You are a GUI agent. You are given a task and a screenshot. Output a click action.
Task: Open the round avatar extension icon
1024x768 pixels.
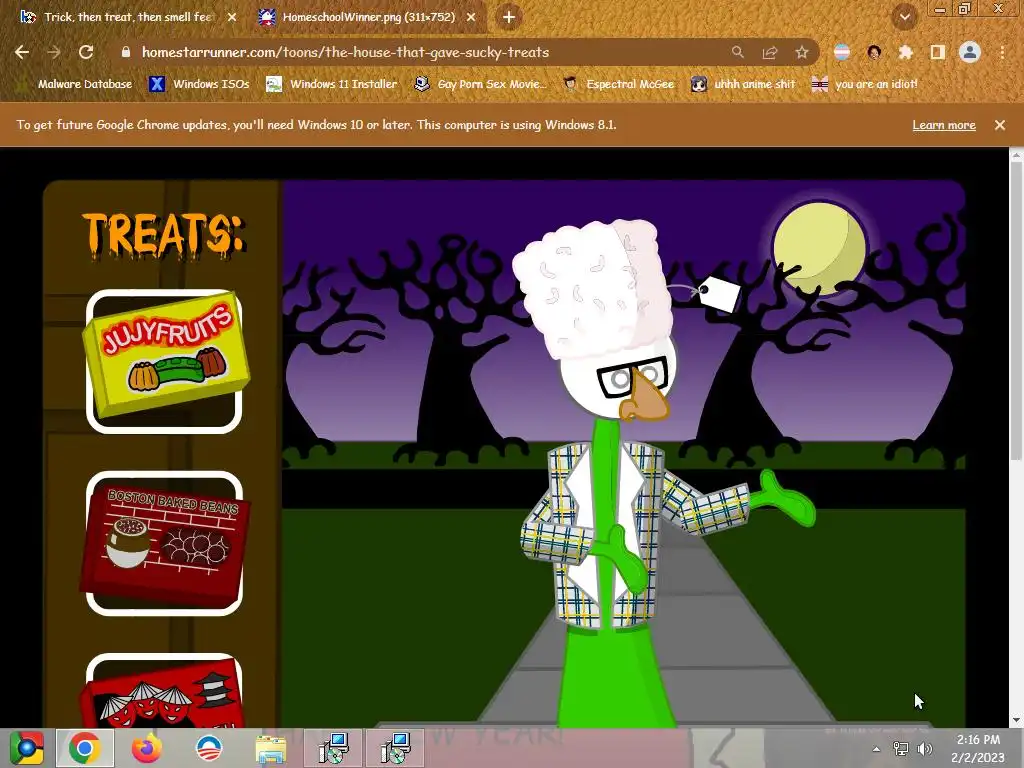click(x=874, y=52)
